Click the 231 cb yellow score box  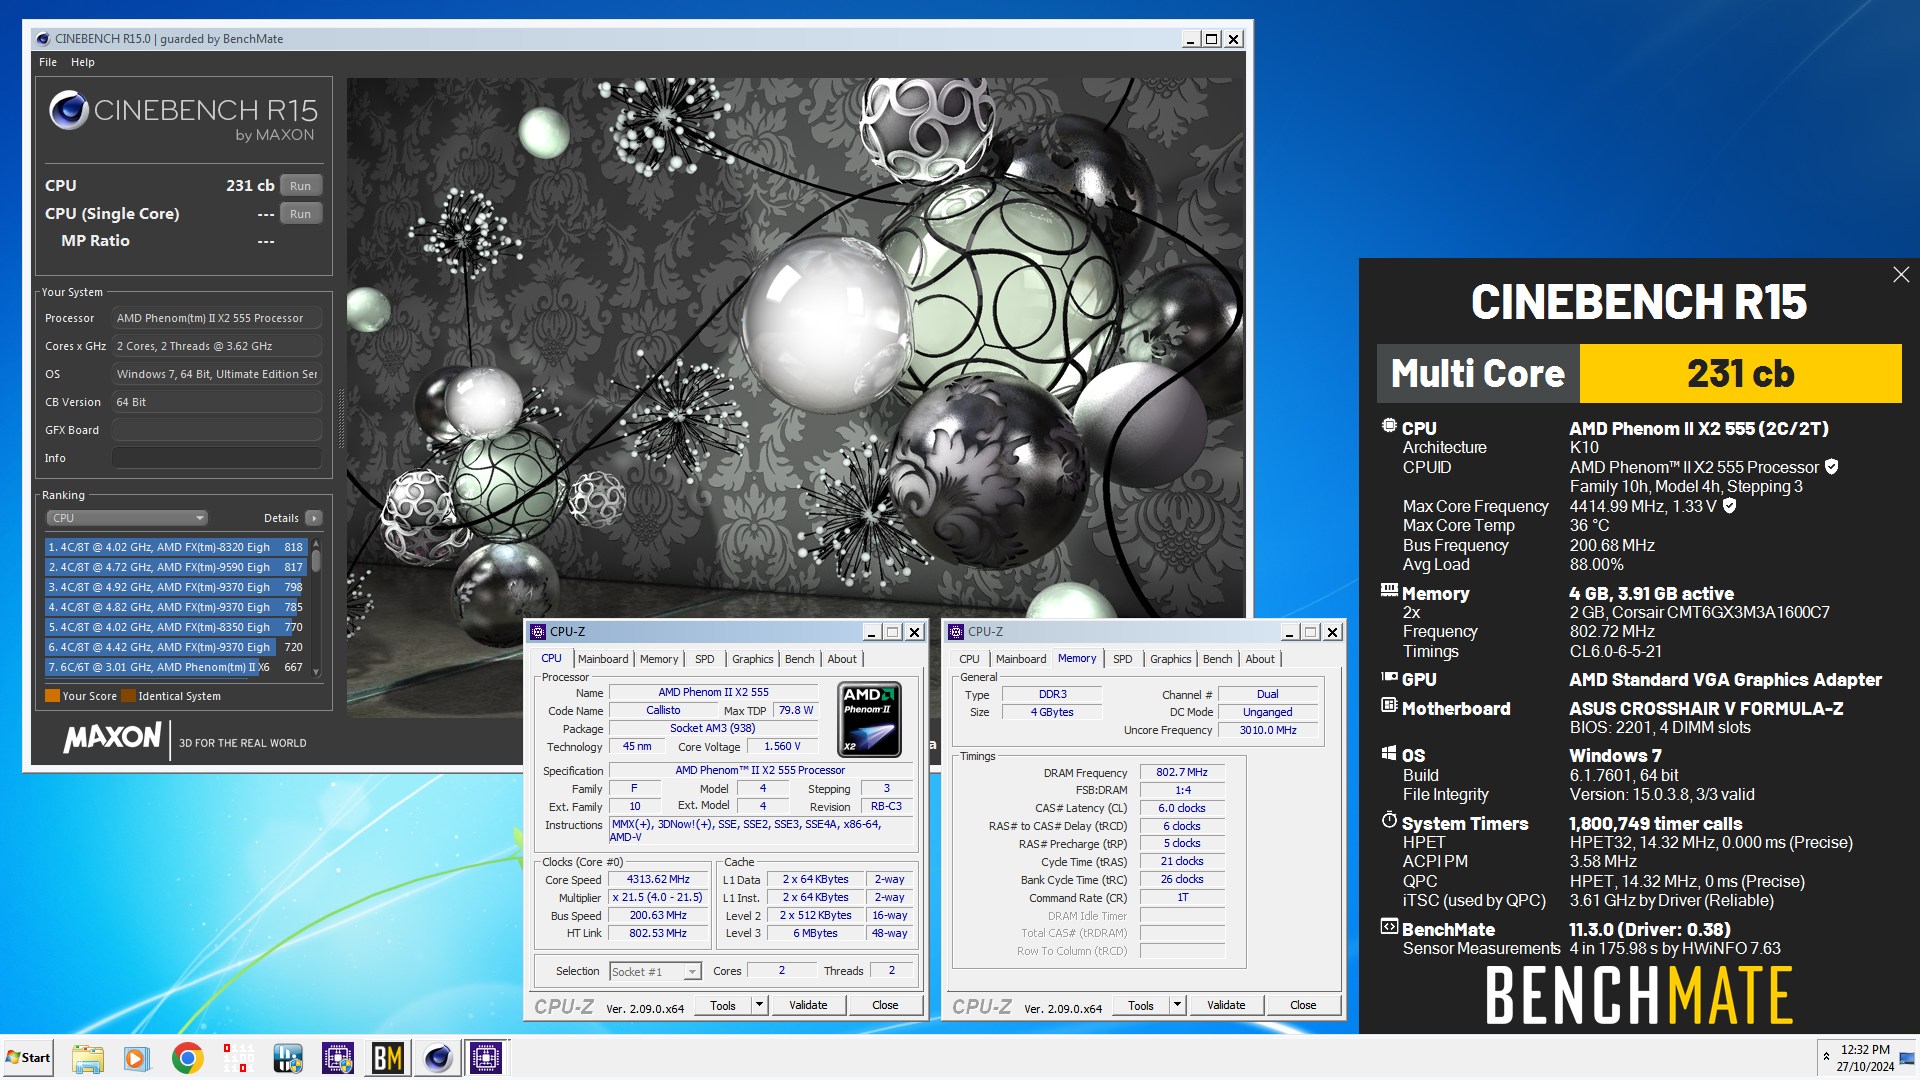tap(1740, 374)
